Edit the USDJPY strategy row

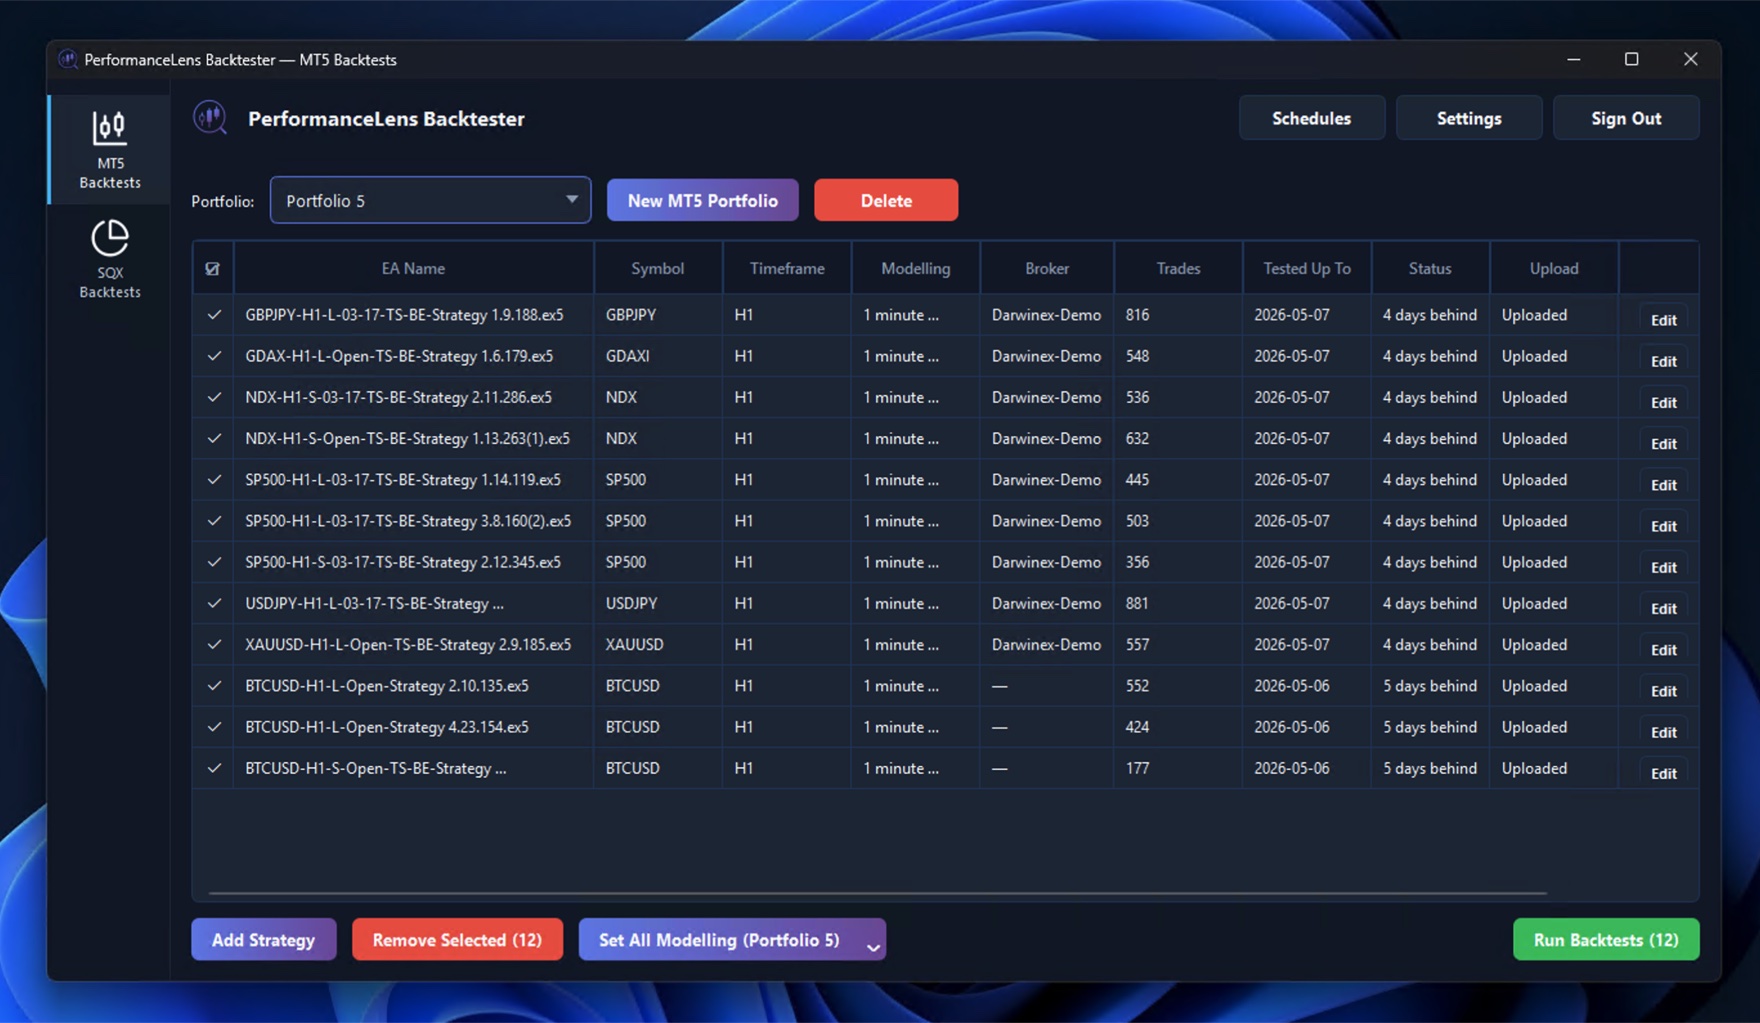click(x=1663, y=607)
